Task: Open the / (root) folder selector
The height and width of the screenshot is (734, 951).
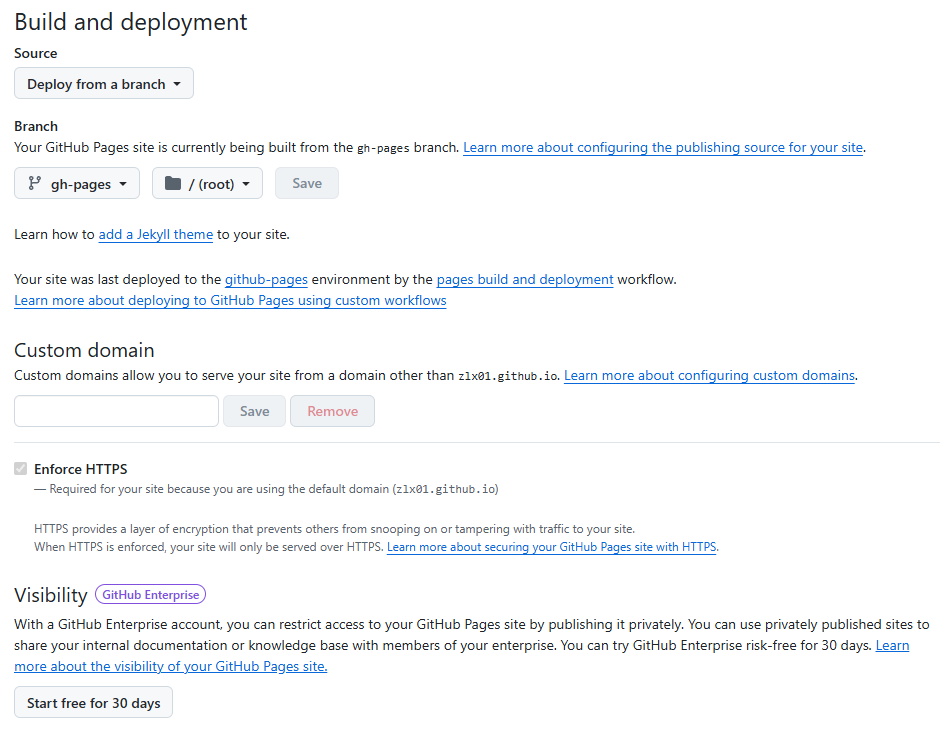Action: pyautogui.click(x=207, y=183)
